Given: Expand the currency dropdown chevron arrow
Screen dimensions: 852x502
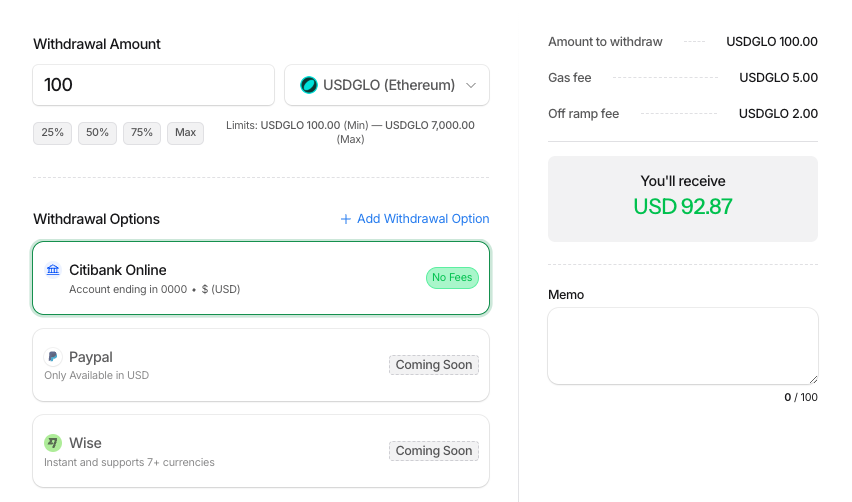Looking at the screenshot, I should point(471,85).
